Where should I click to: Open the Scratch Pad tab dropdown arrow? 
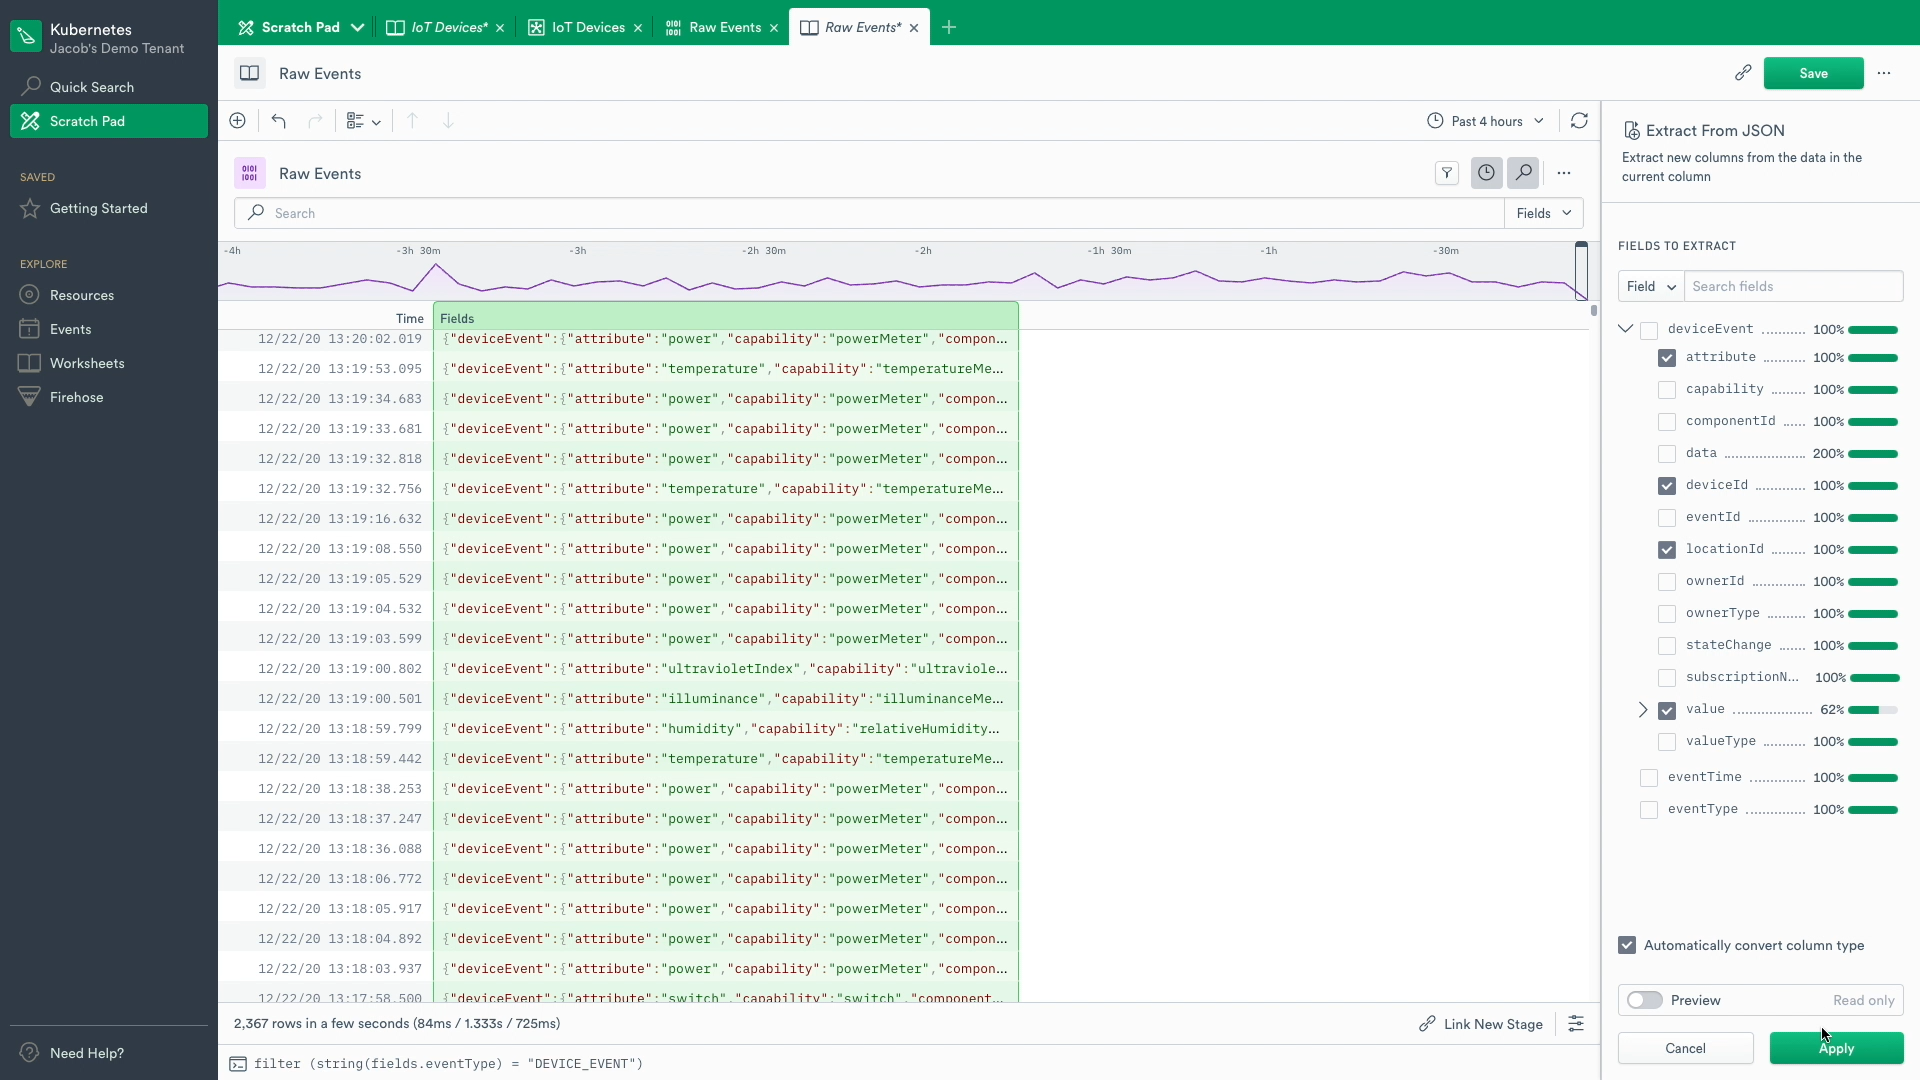point(357,28)
